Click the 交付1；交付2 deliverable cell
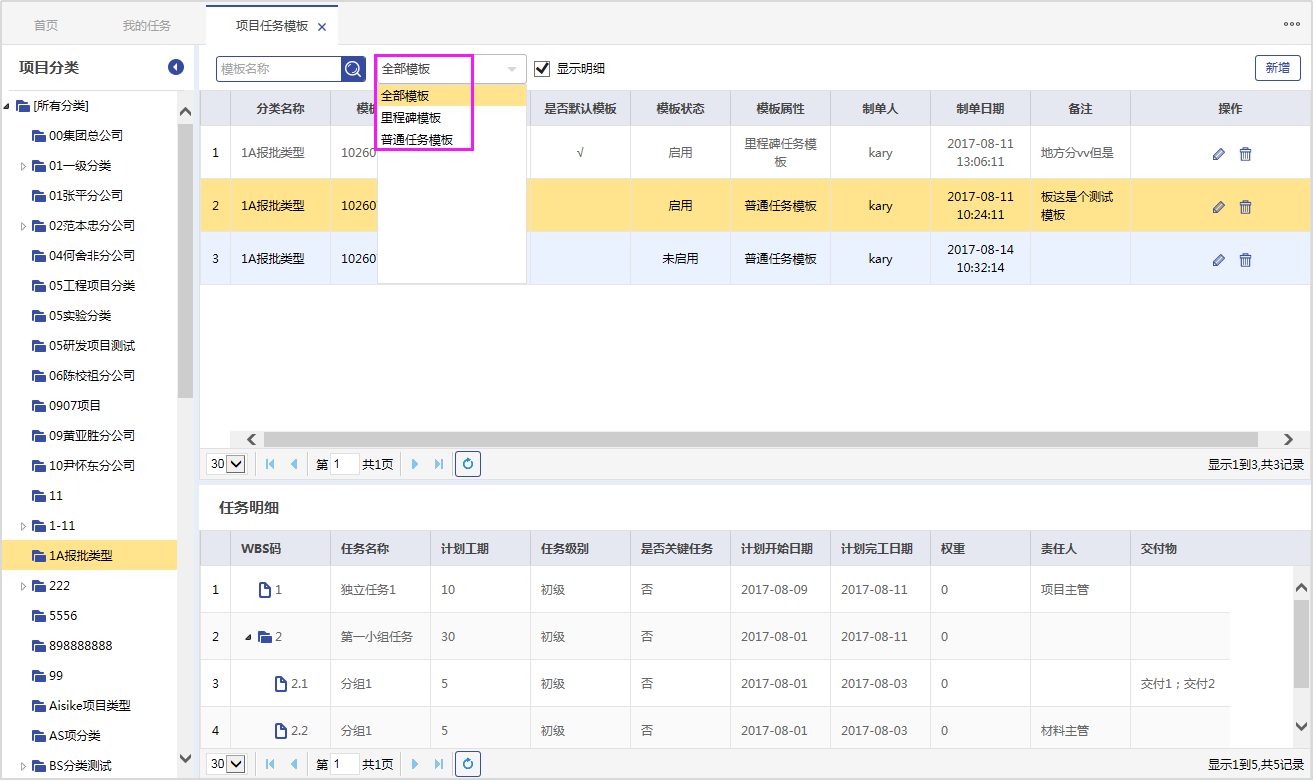 coord(1180,684)
